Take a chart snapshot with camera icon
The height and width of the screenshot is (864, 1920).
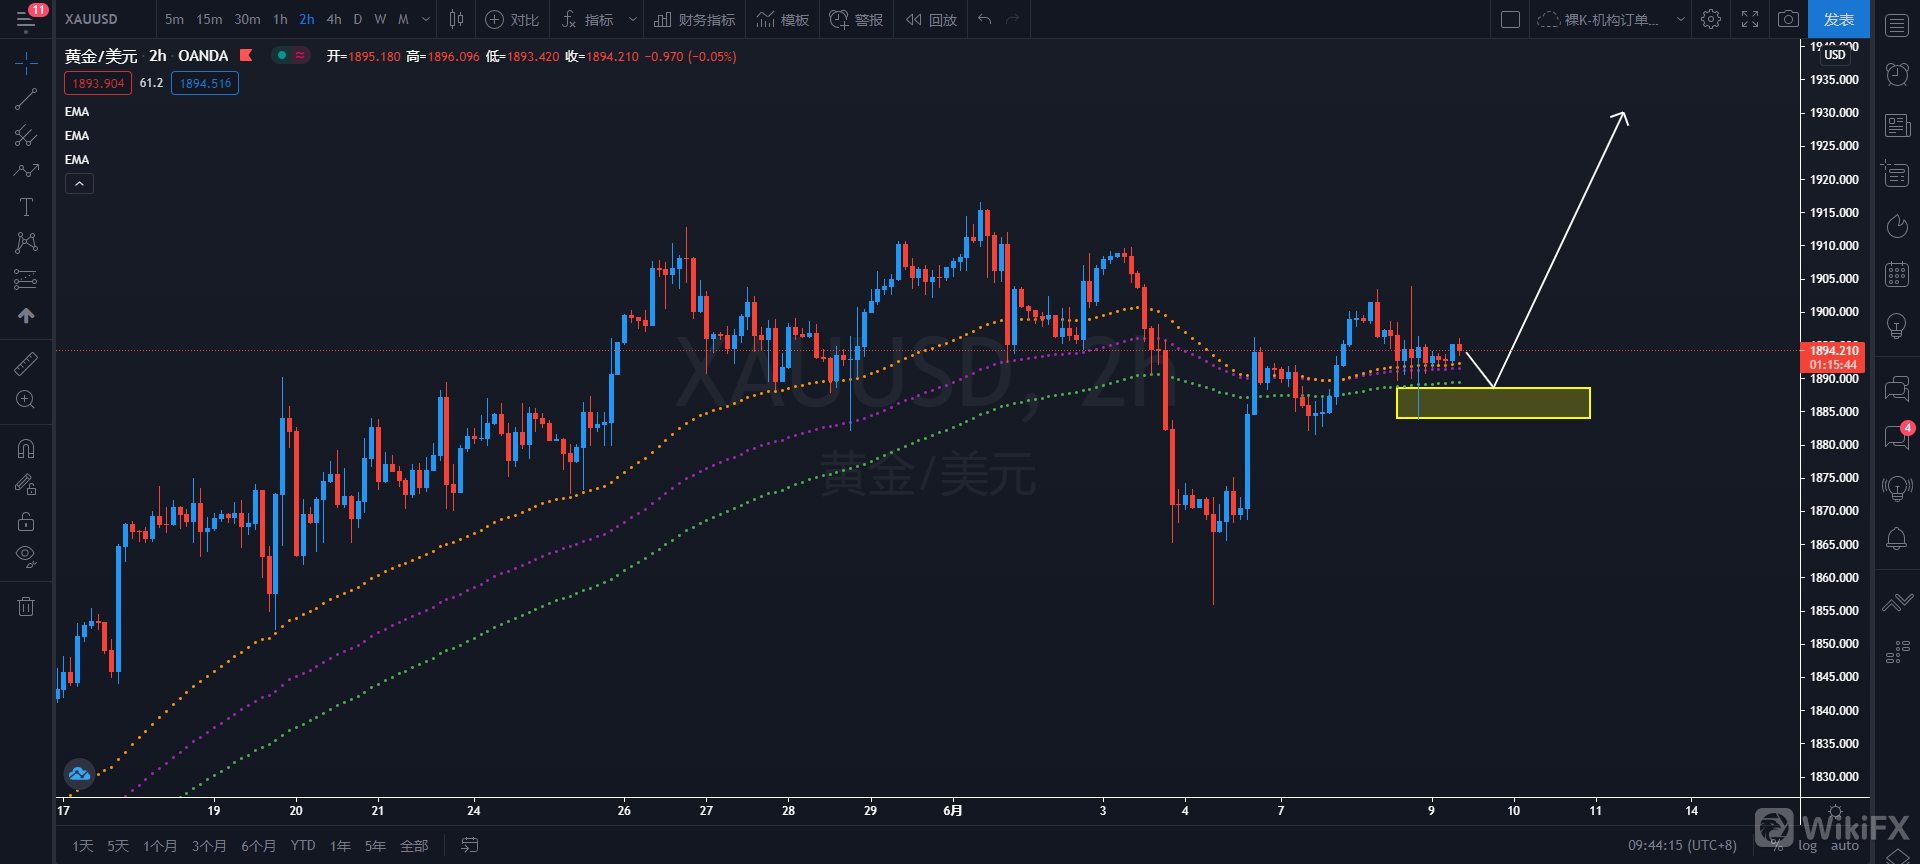click(x=1788, y=19)
